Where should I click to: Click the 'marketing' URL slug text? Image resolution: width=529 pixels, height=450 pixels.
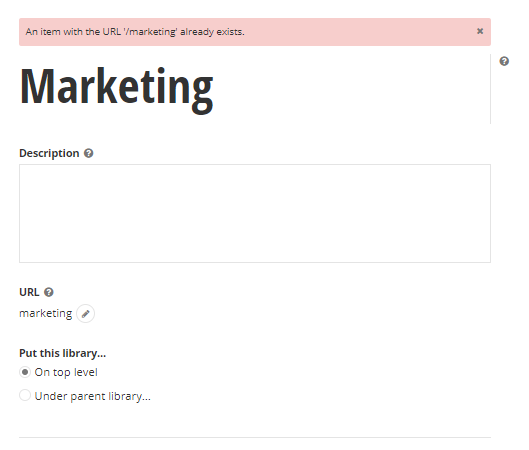coord(46,313)
